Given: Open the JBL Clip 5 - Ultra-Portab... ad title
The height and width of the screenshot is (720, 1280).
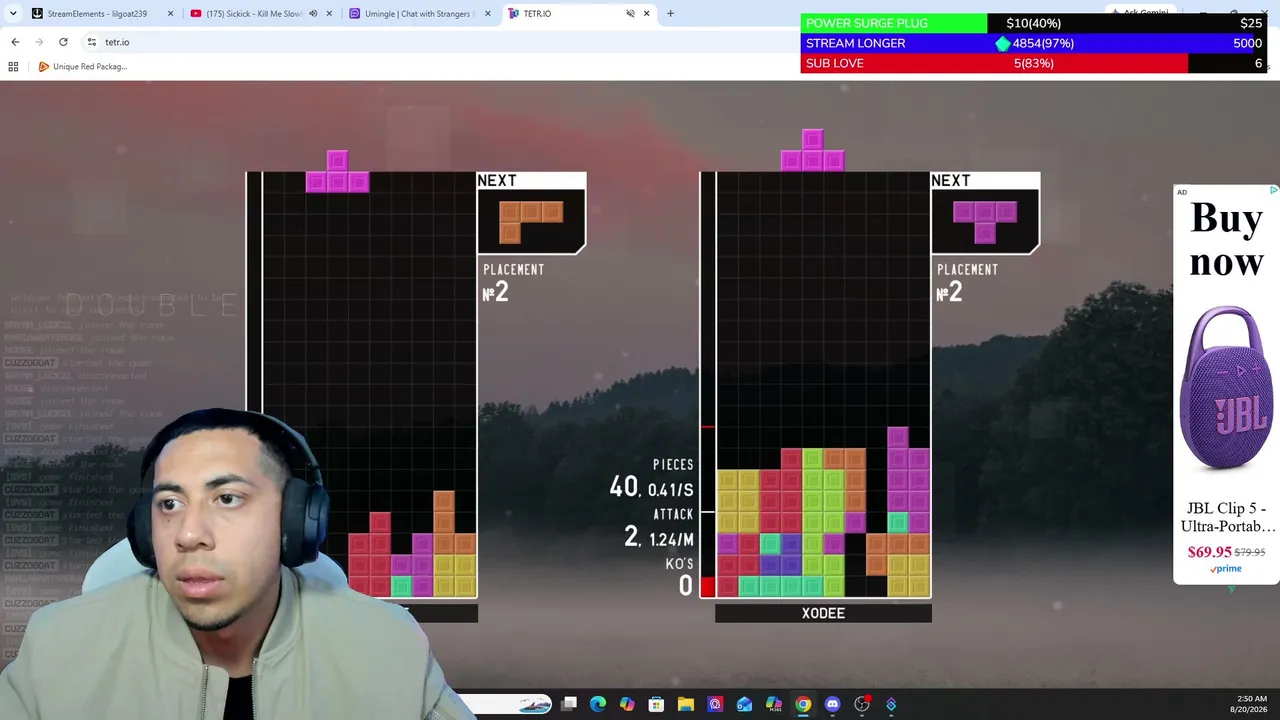Looking at the screenshot, I should click(1227, 517).
